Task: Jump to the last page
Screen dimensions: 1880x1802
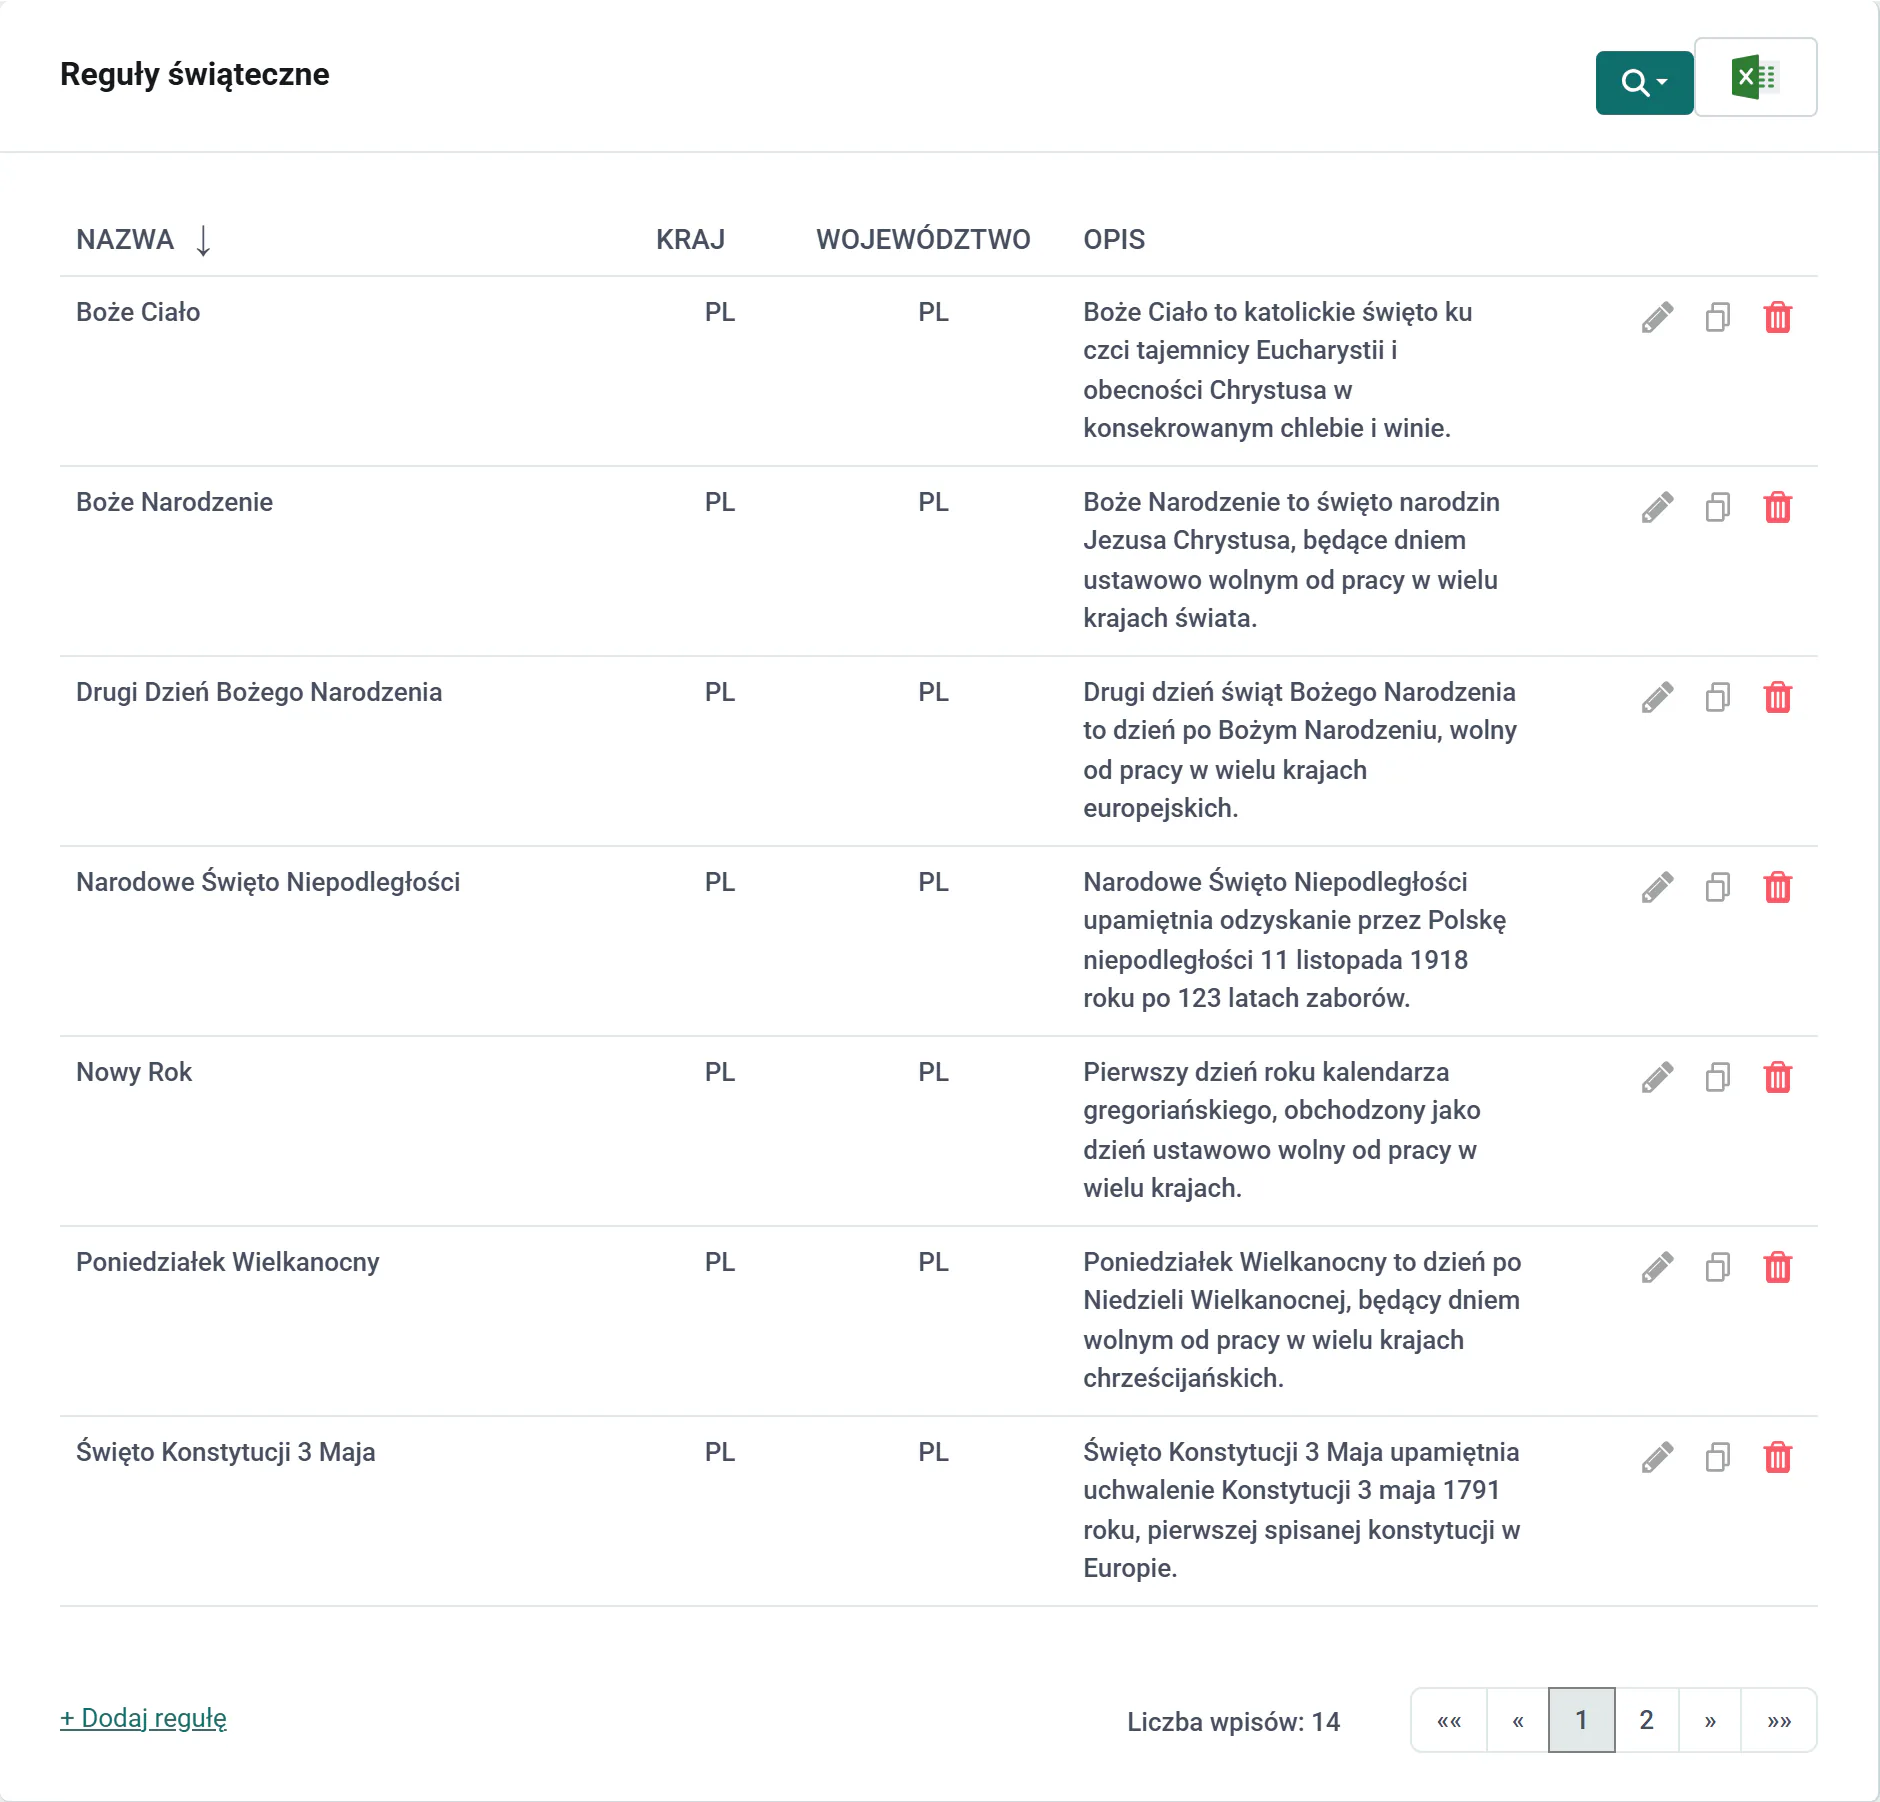Action: [1779, 1720]
